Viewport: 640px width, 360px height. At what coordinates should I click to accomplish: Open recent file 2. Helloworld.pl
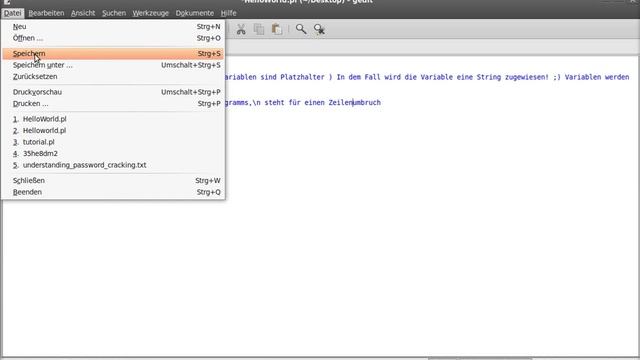113,130
